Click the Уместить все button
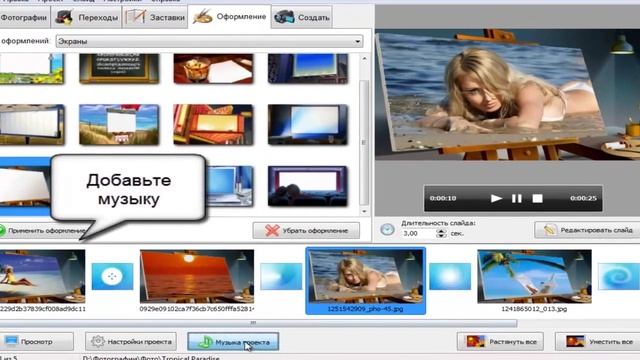640x360 pixels. pos(598,342)
